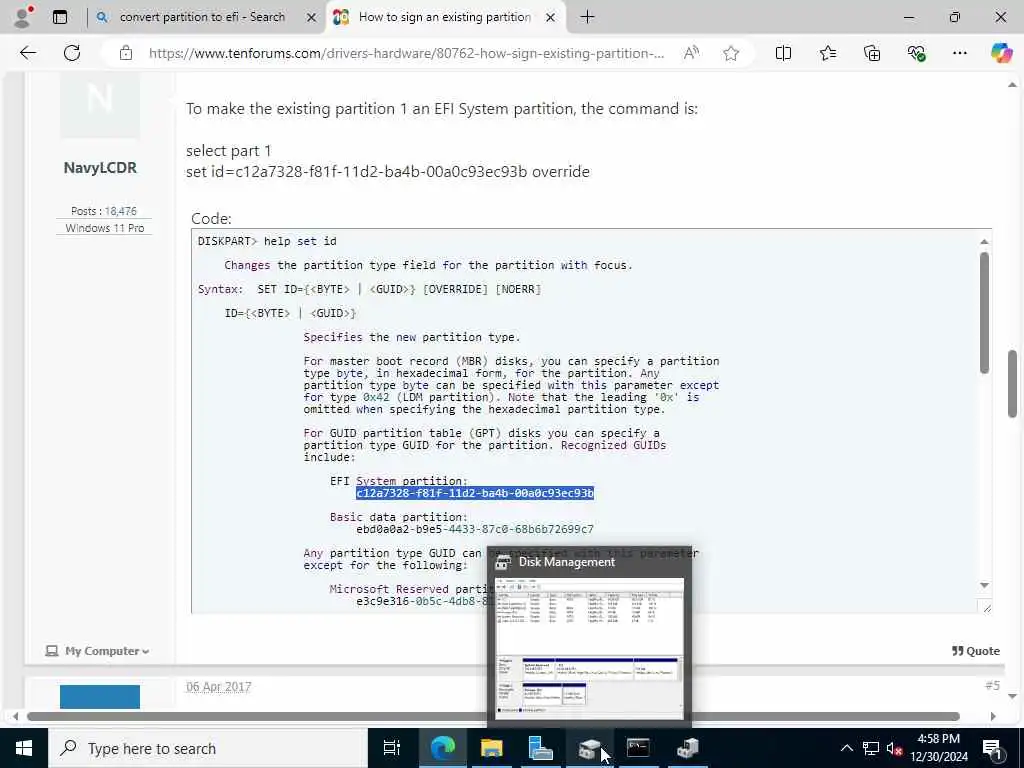The width and height of the screenshot is (1024, 768).
Task: Click NavyLCDR's avatar image
Action: coord(100,104)
